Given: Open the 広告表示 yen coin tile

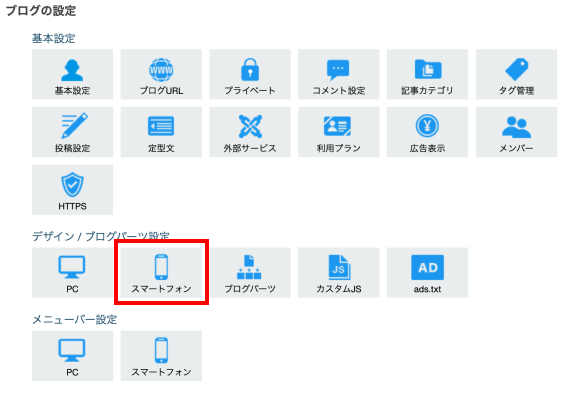Looking at the screenshot, I should pos(428,132).
